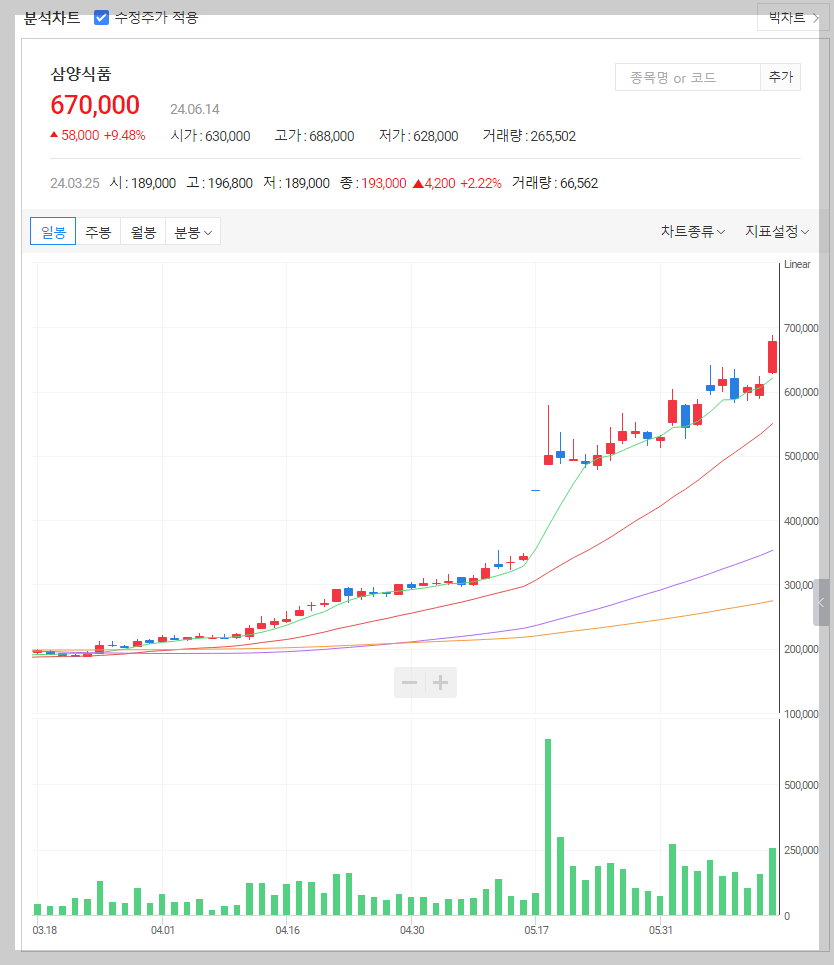Zoom in chart with plus button
834x965 pixels.
point(441,683)
